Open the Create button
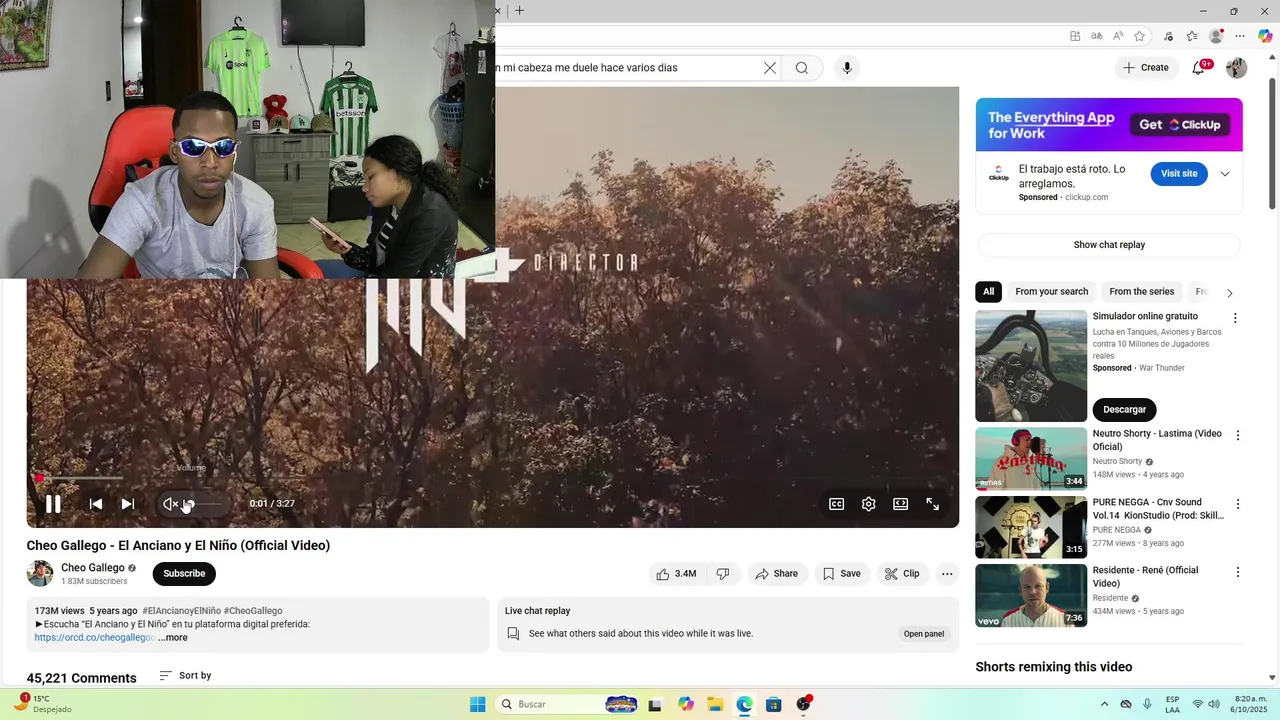The image size is (1280, 720). tap(1146, 68)
